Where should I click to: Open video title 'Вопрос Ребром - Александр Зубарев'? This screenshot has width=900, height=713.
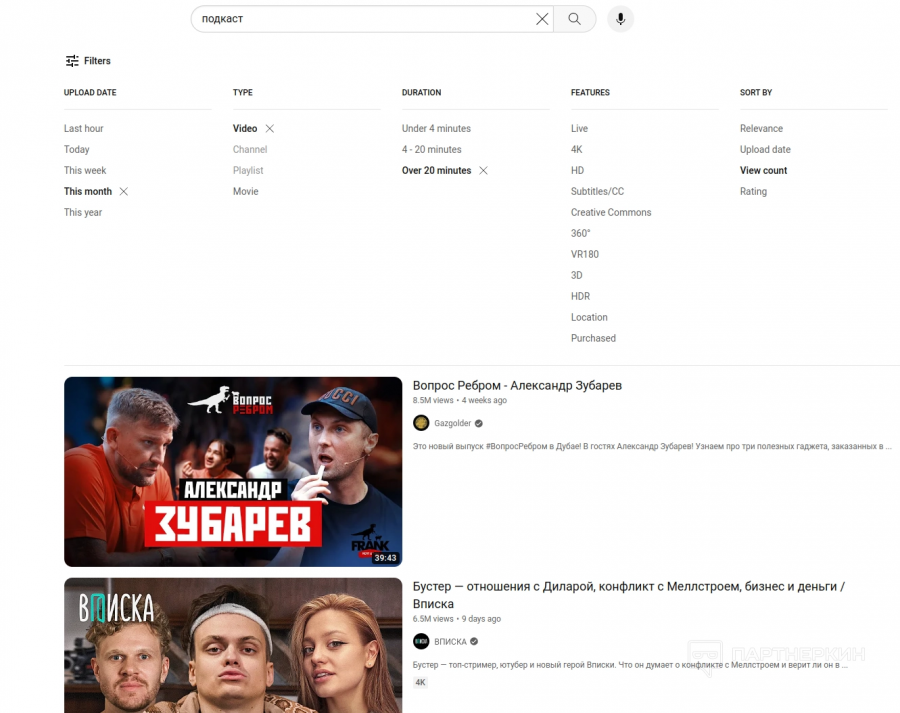[x=517, y=386]
